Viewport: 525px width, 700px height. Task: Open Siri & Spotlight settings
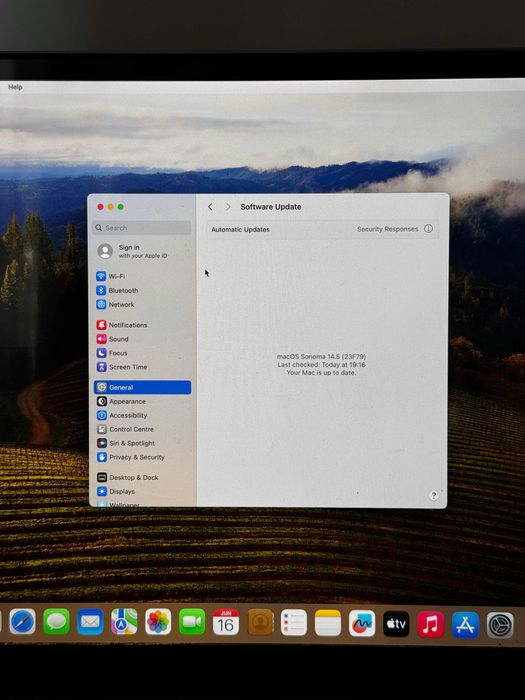[126, 443]
